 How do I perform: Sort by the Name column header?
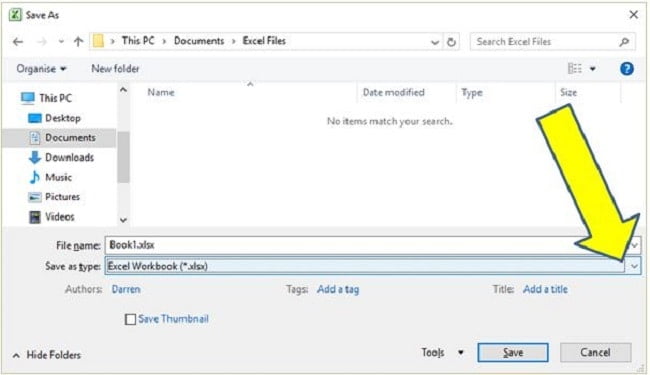(161, 92)
